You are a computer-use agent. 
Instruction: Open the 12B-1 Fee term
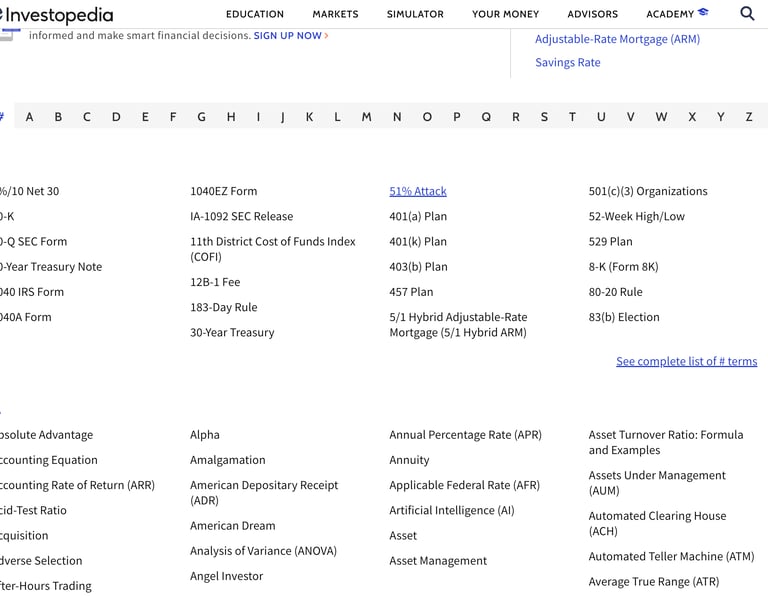(215, 282)
